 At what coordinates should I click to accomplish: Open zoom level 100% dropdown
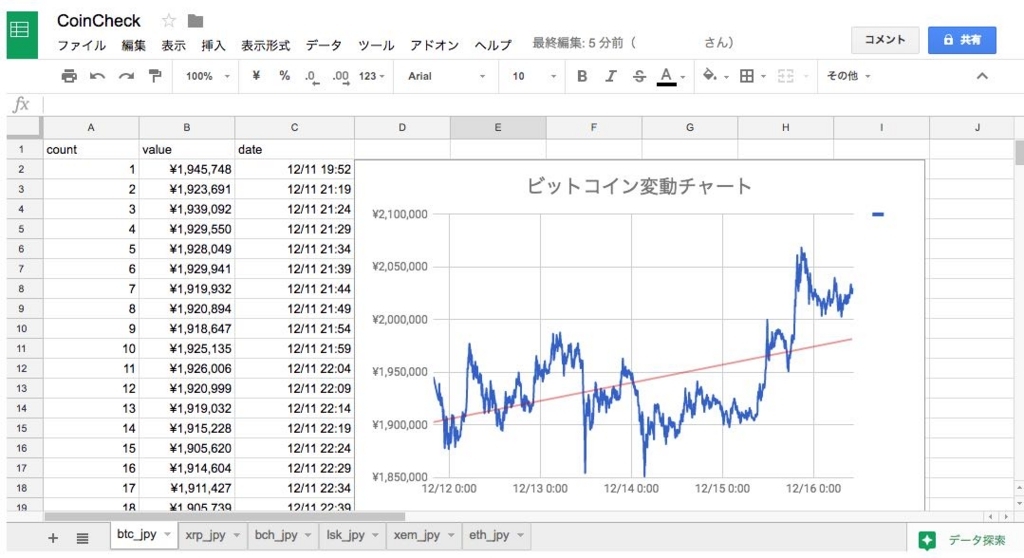[x=207, y=76]
